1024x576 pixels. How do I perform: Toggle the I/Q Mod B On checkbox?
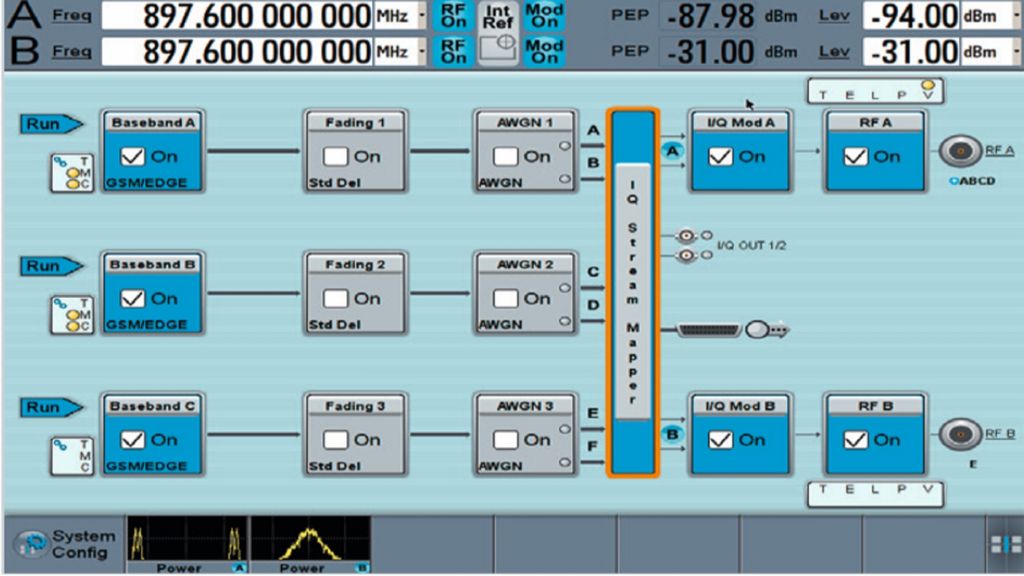(720, 440)
